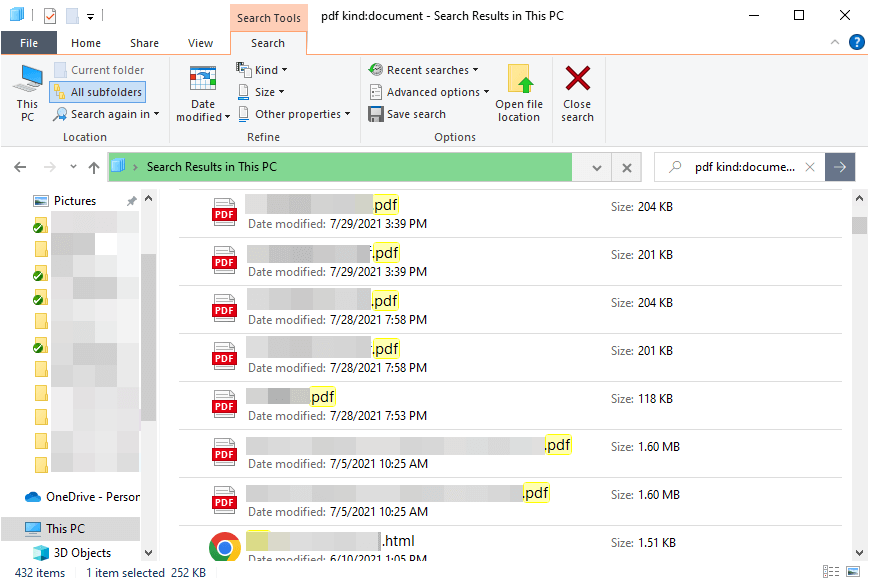The width and height of the screenshot is (869, 585).
Task: Click navigation pane scrollbar thumb
Action: pos(149,337)
